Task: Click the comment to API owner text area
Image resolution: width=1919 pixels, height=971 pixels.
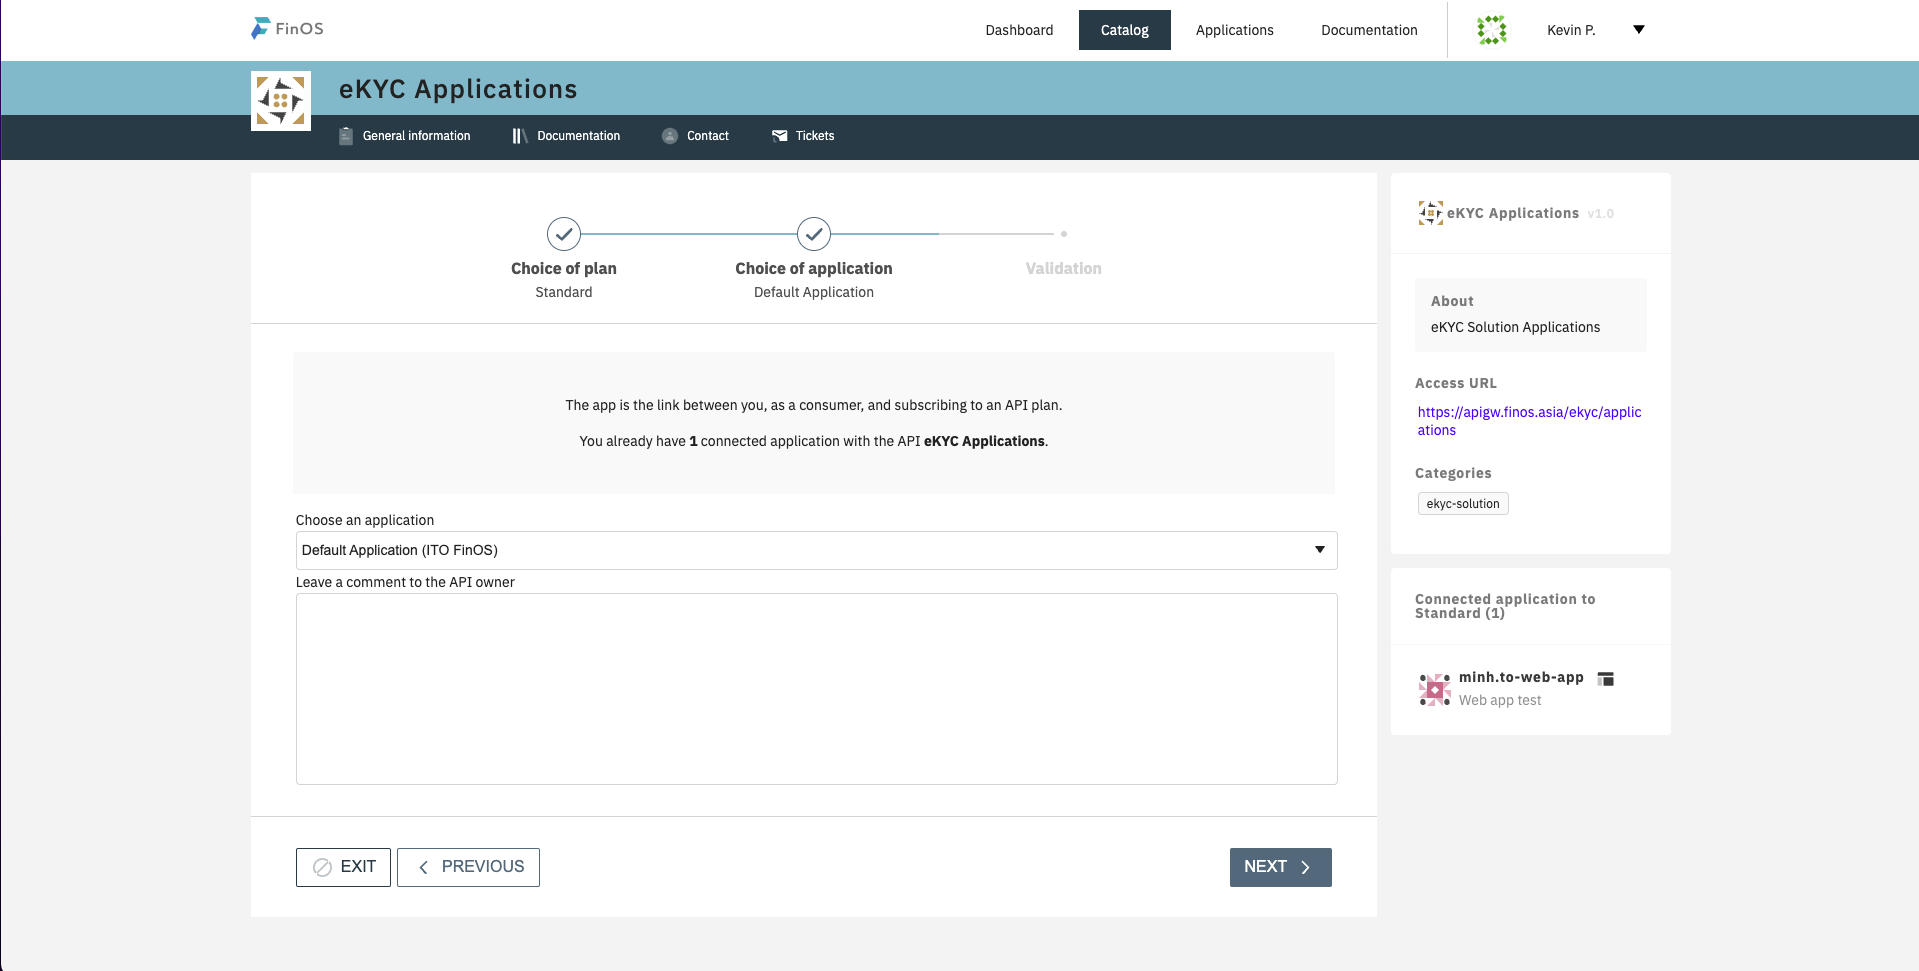Action: point(816,689)
